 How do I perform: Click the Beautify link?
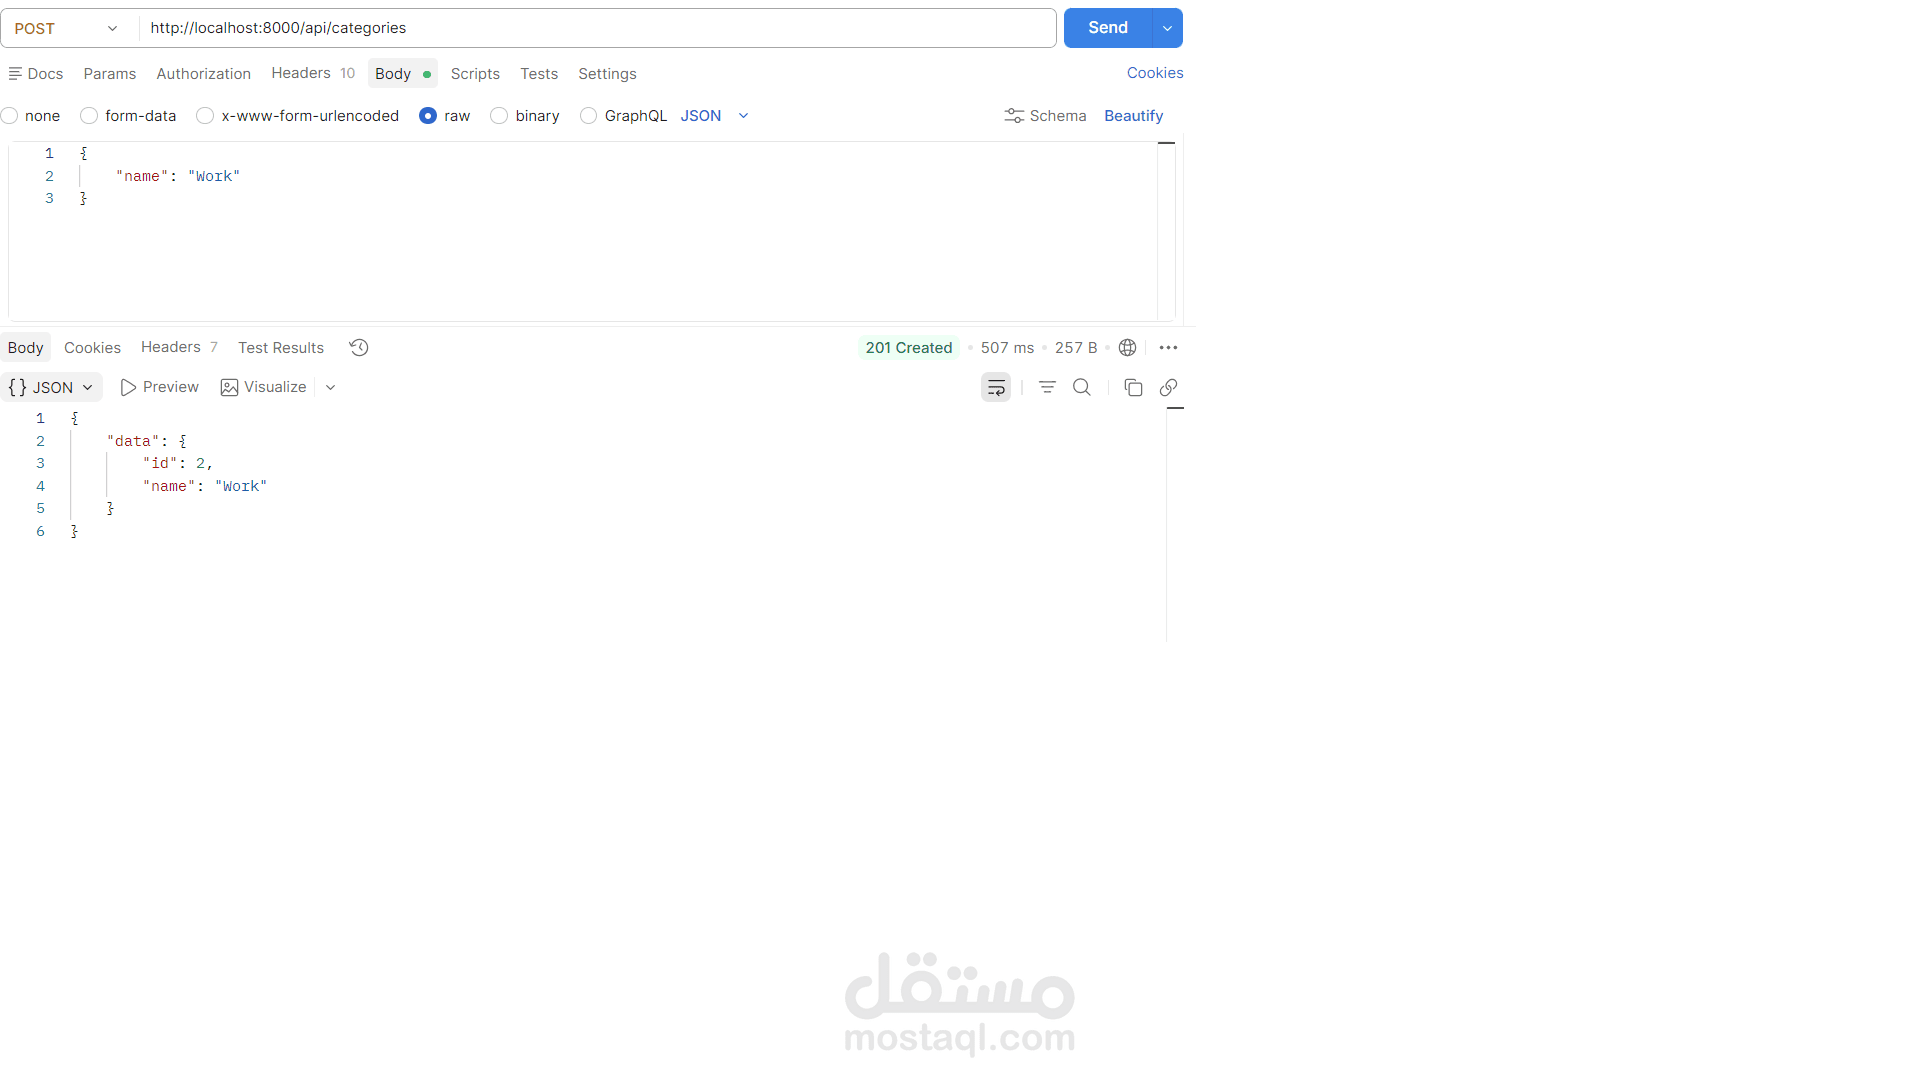point(1133,116)
